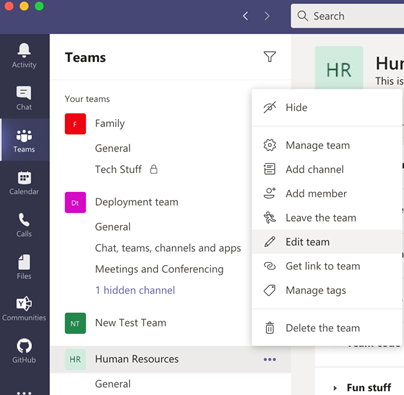Click the search magnifier icon

pos(302,16)
